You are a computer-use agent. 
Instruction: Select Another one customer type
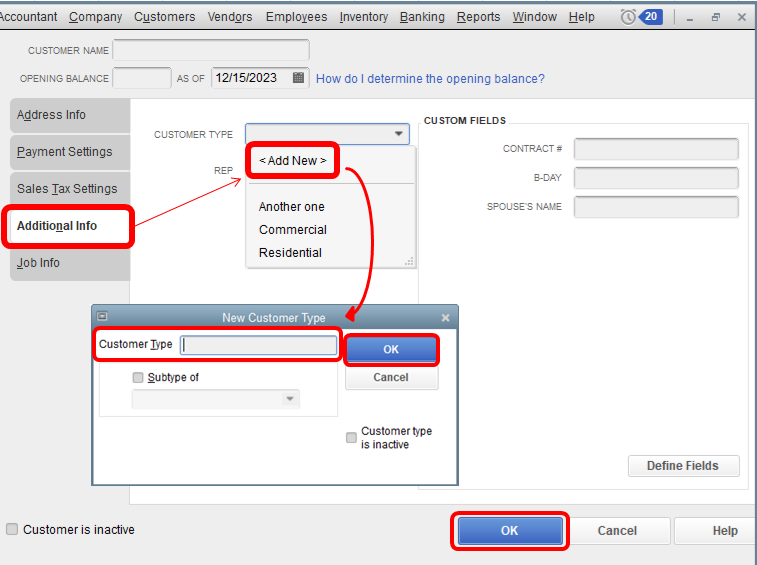coord(292,207)
